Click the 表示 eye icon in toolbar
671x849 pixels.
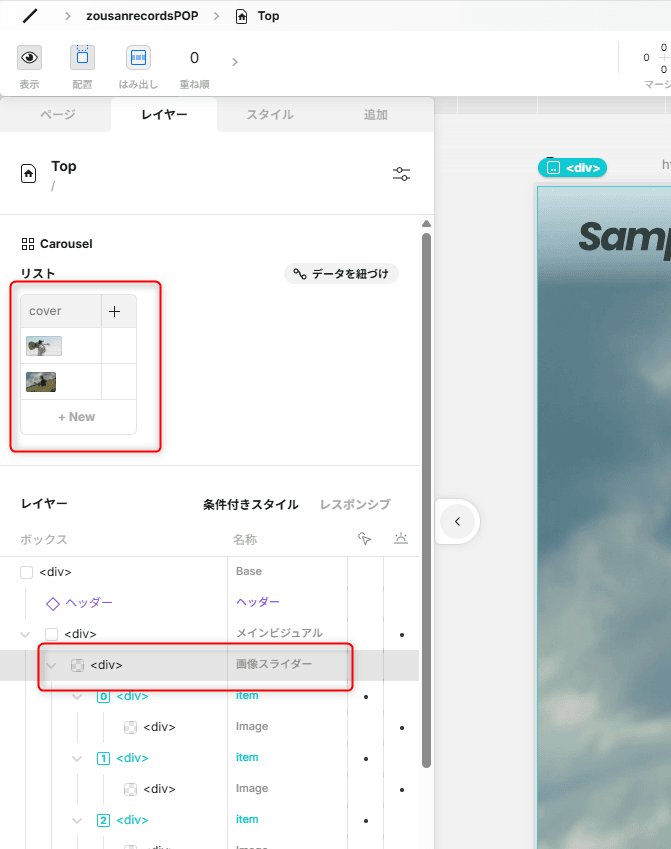coord(30,58)
